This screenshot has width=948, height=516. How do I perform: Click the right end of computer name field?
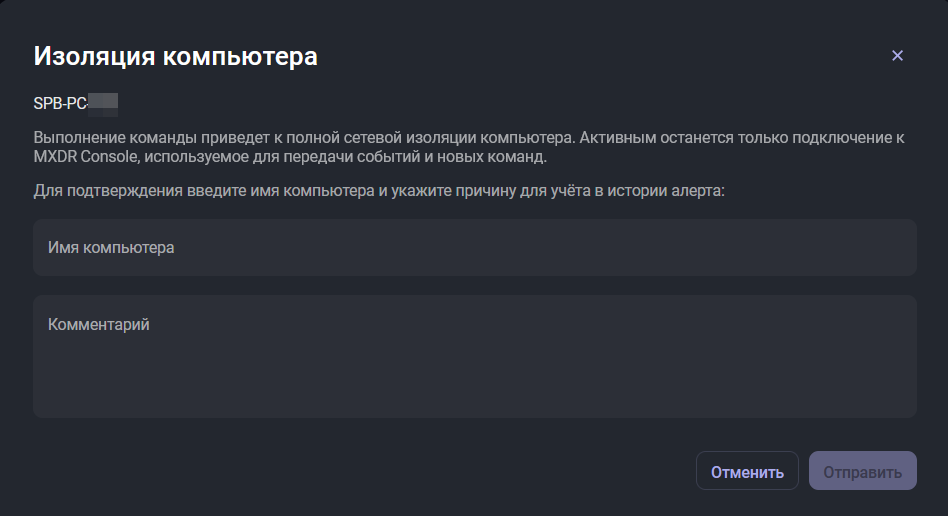coord(890,248)
